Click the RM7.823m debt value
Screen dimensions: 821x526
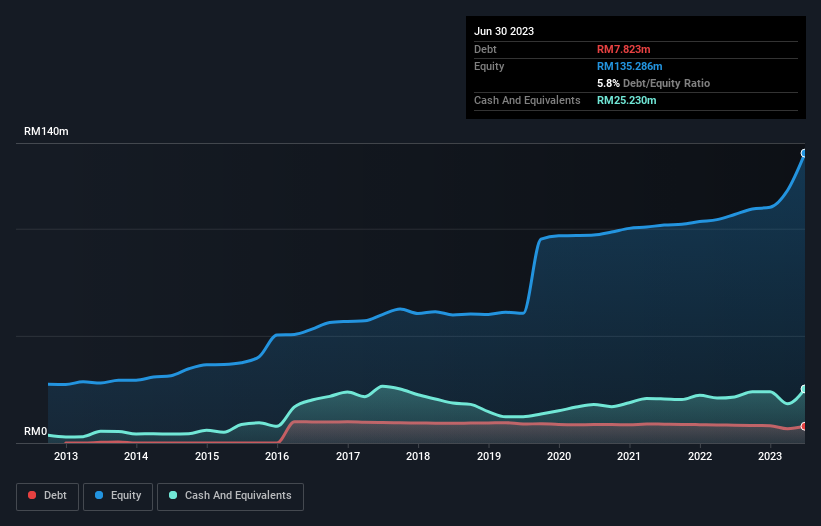tap(624, 49)
